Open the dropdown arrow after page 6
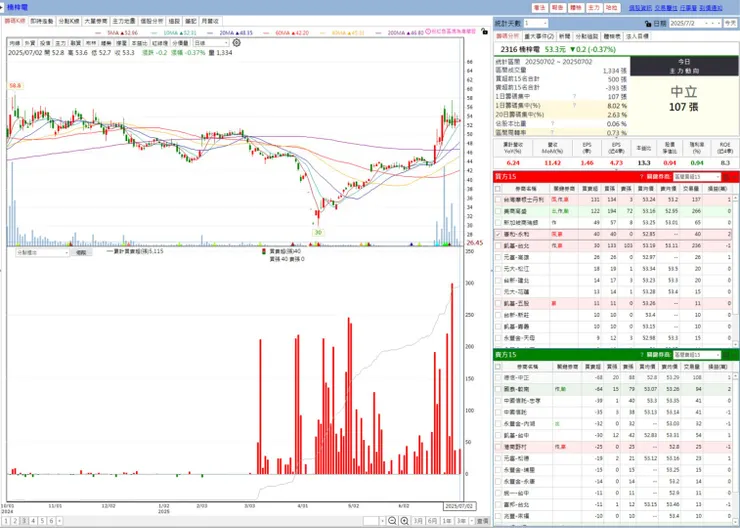740x528 pixels. 59,521
